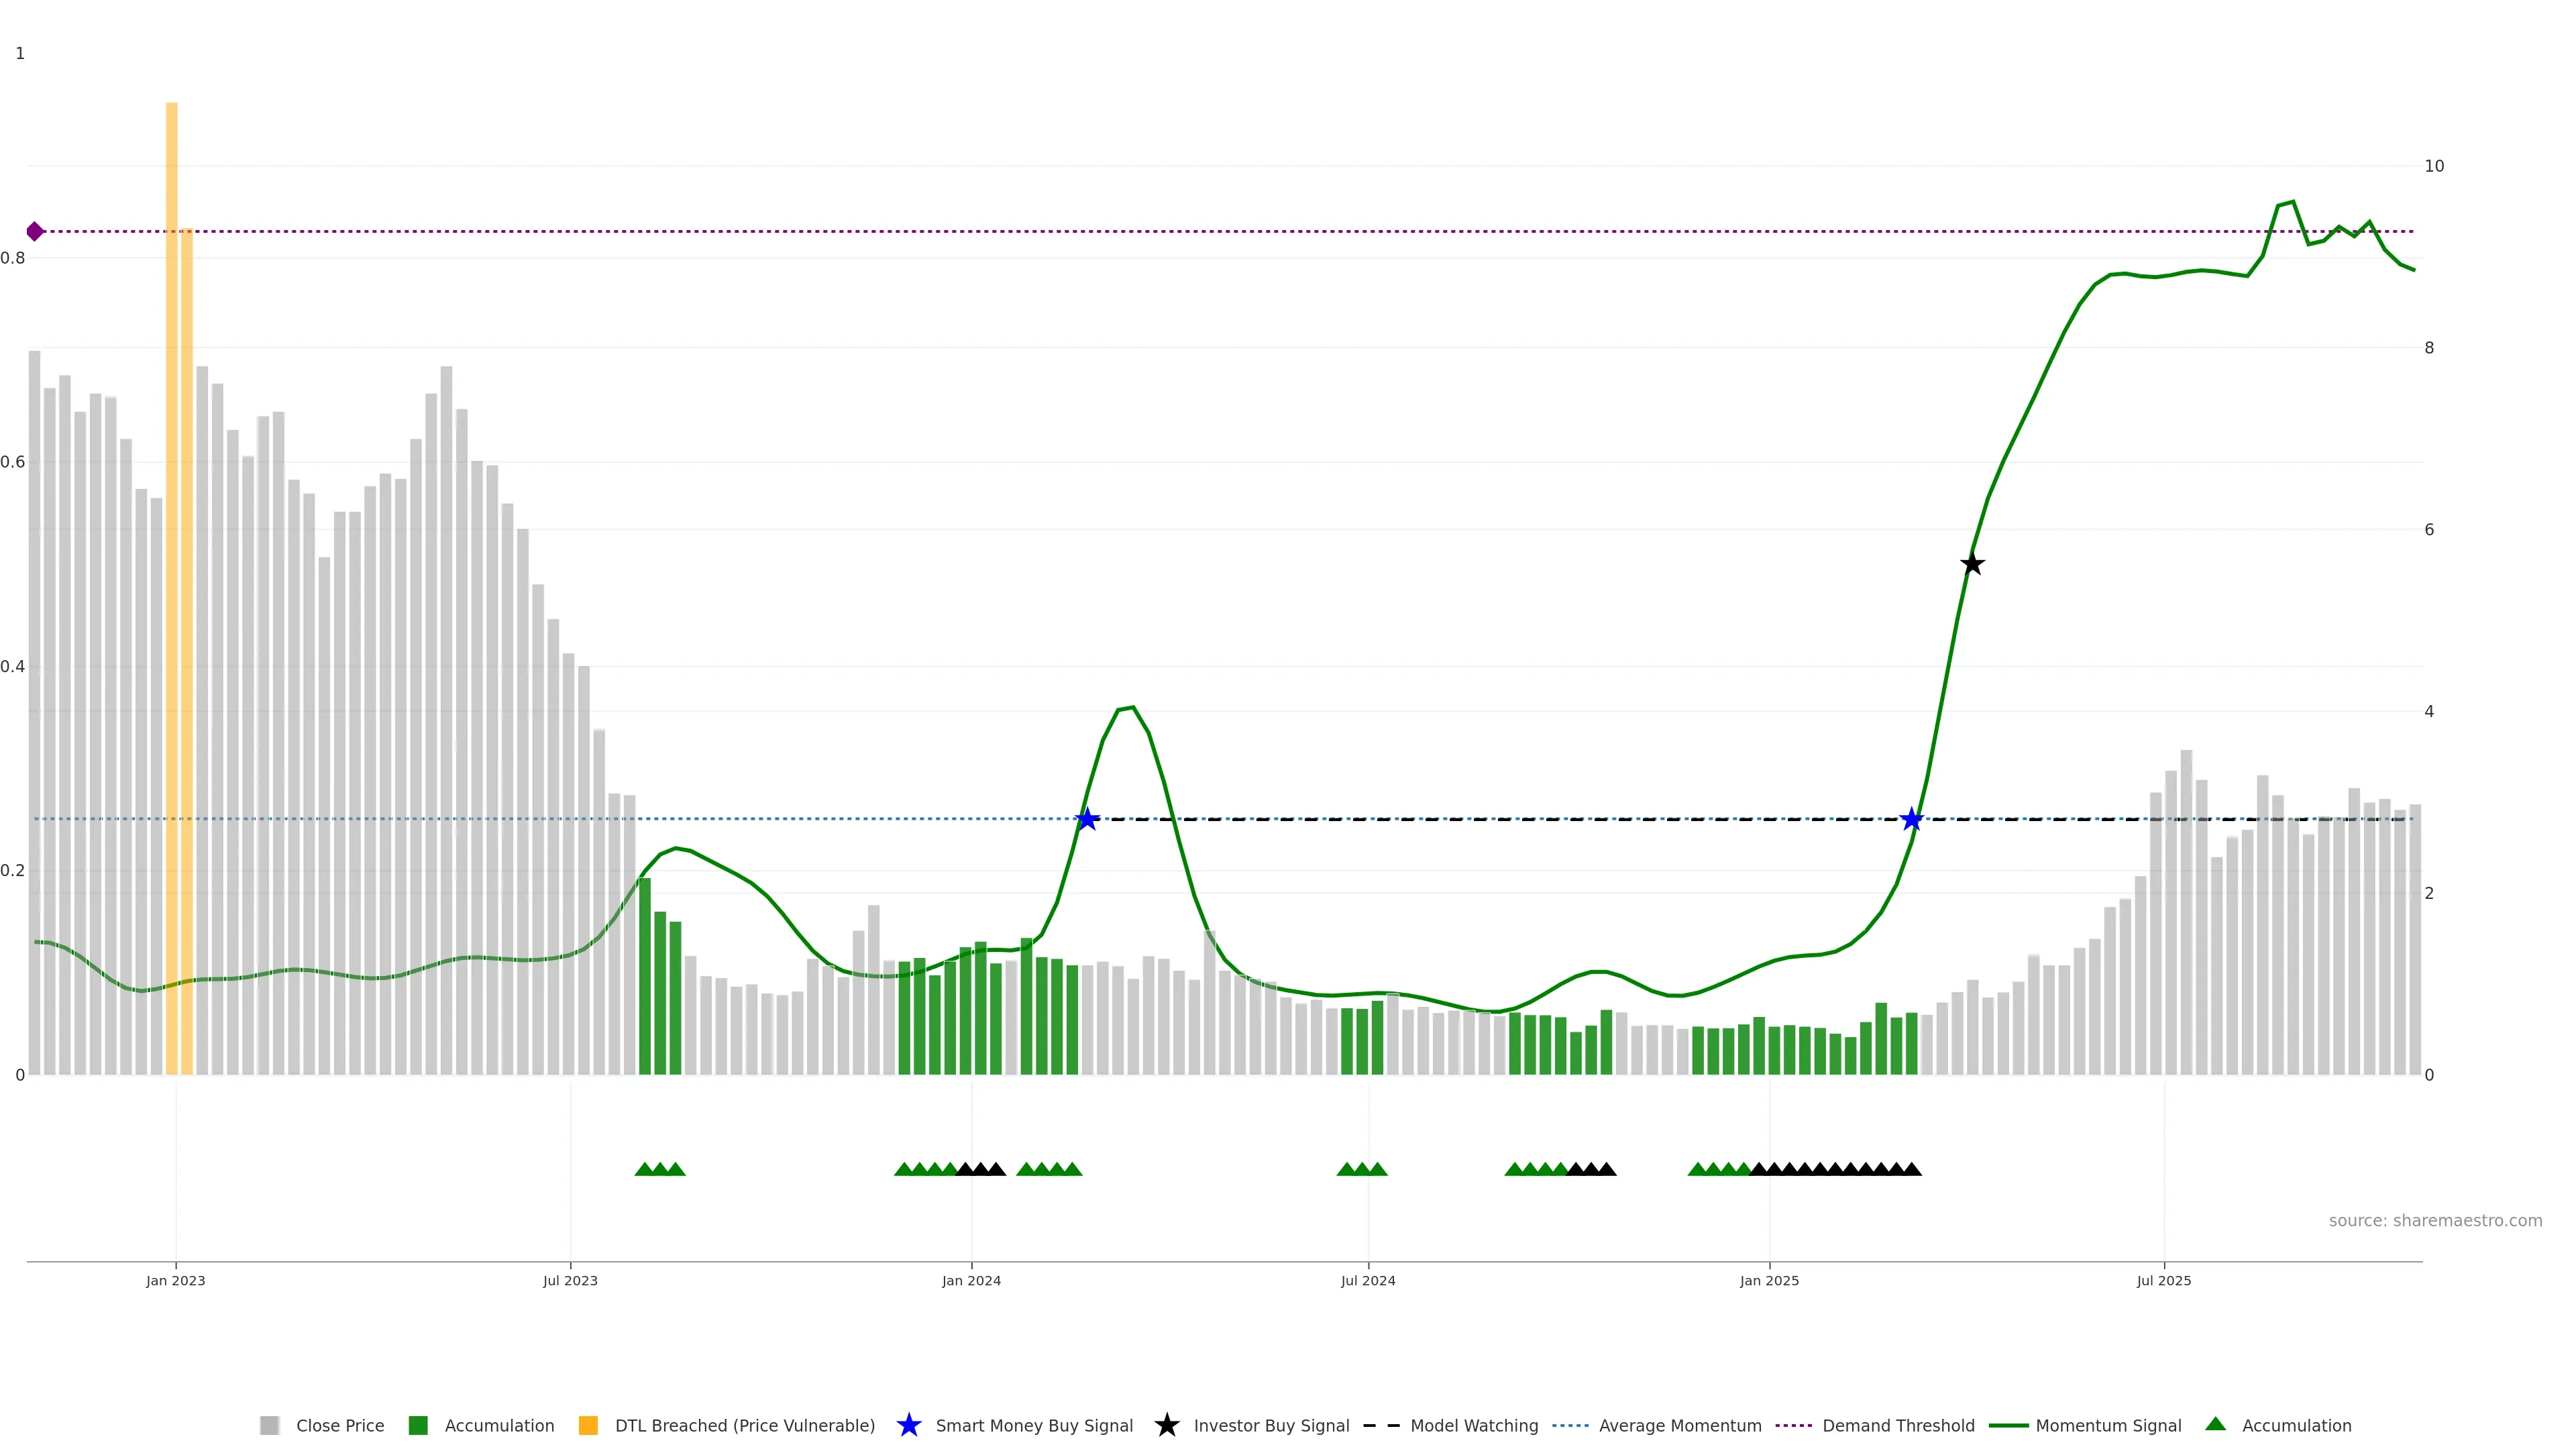The image size is (2576, 1449).
Task: Click the second blue Smart Money star
Action: coord(1911,819)
